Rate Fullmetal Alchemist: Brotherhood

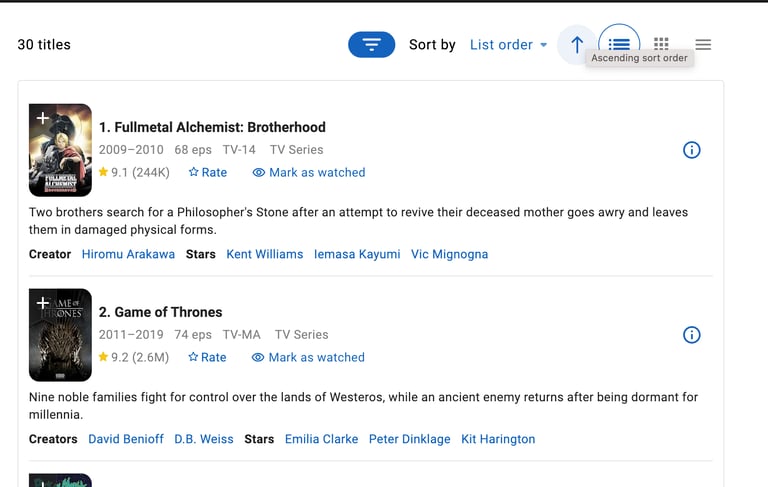pyautogui.click(x=207, y=172)
